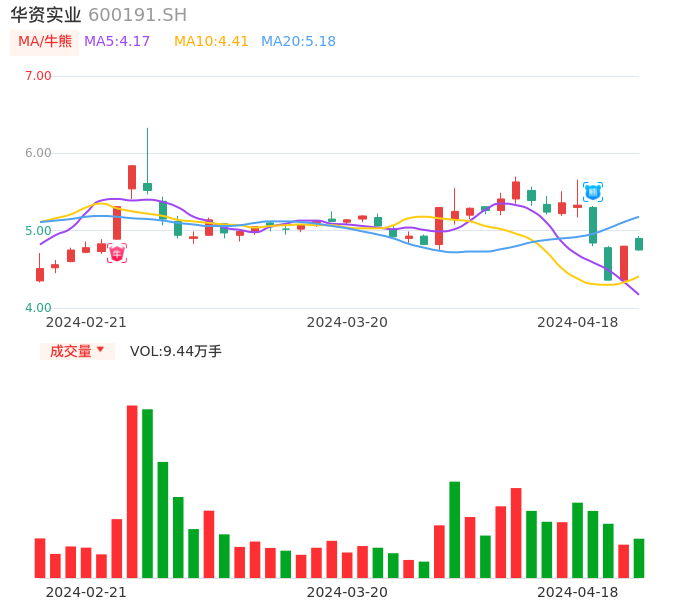The width and height of the screenshot is (686, 606).
Task: Select the tallest red volume bar
Action: [x=132, y=491]
